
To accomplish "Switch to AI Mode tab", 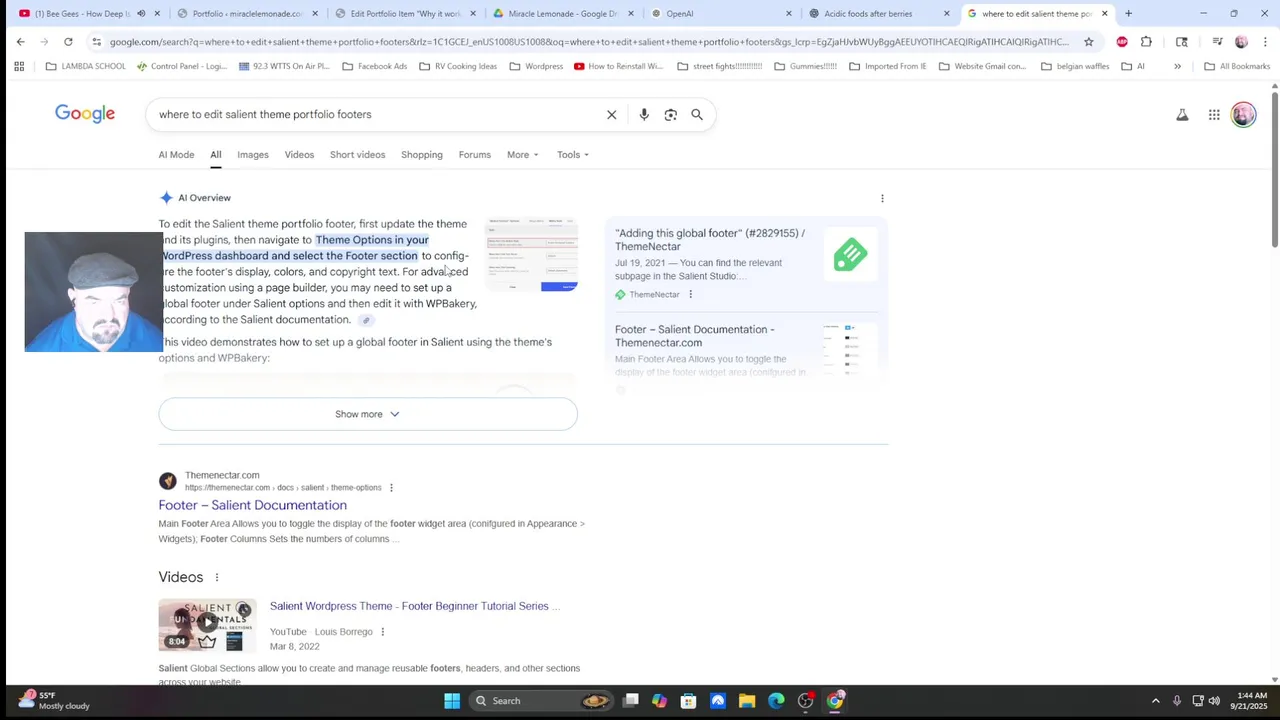I will [x=176, y=155].
